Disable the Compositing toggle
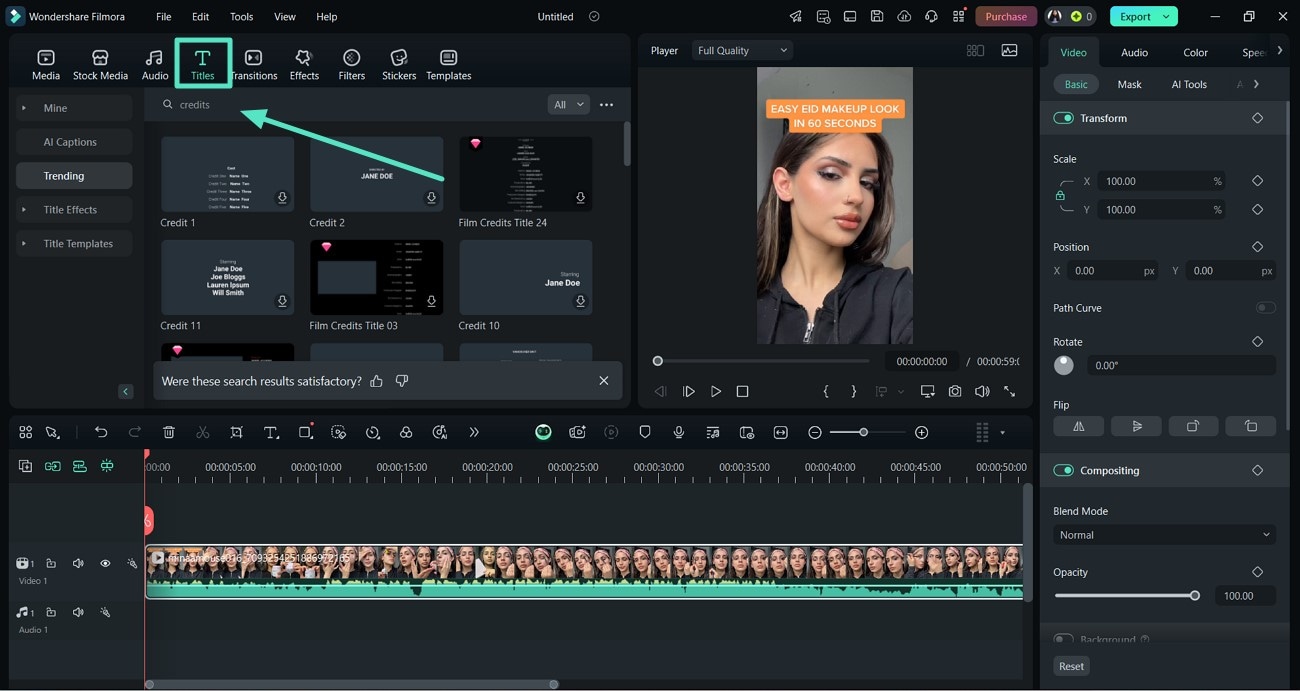The height and width of the screenshot is (691, 1300). 1063,470
